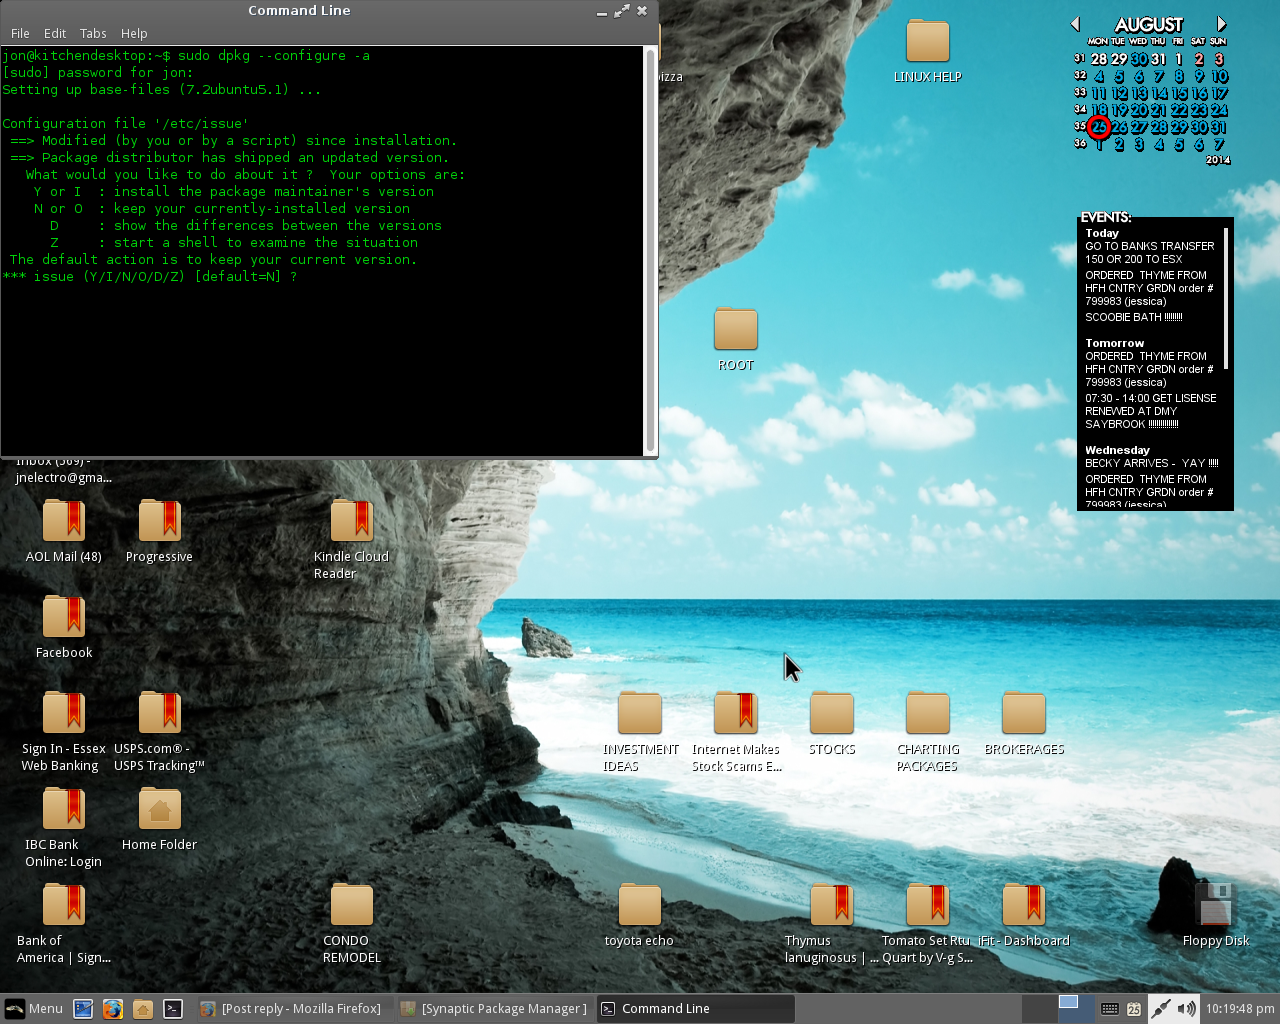
Task: Click the Events widget scrollbar
Action: [x=1226, y=300]
